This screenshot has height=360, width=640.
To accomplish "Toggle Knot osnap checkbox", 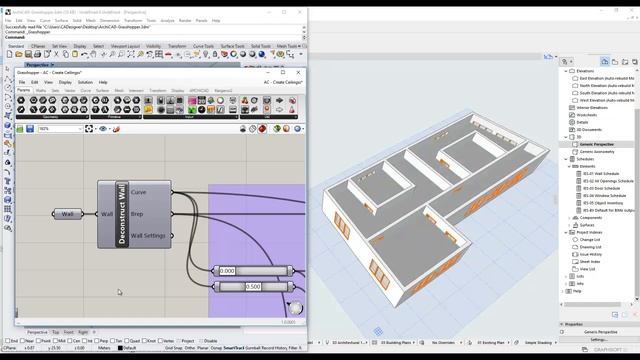I will click(x=144, y=341).
